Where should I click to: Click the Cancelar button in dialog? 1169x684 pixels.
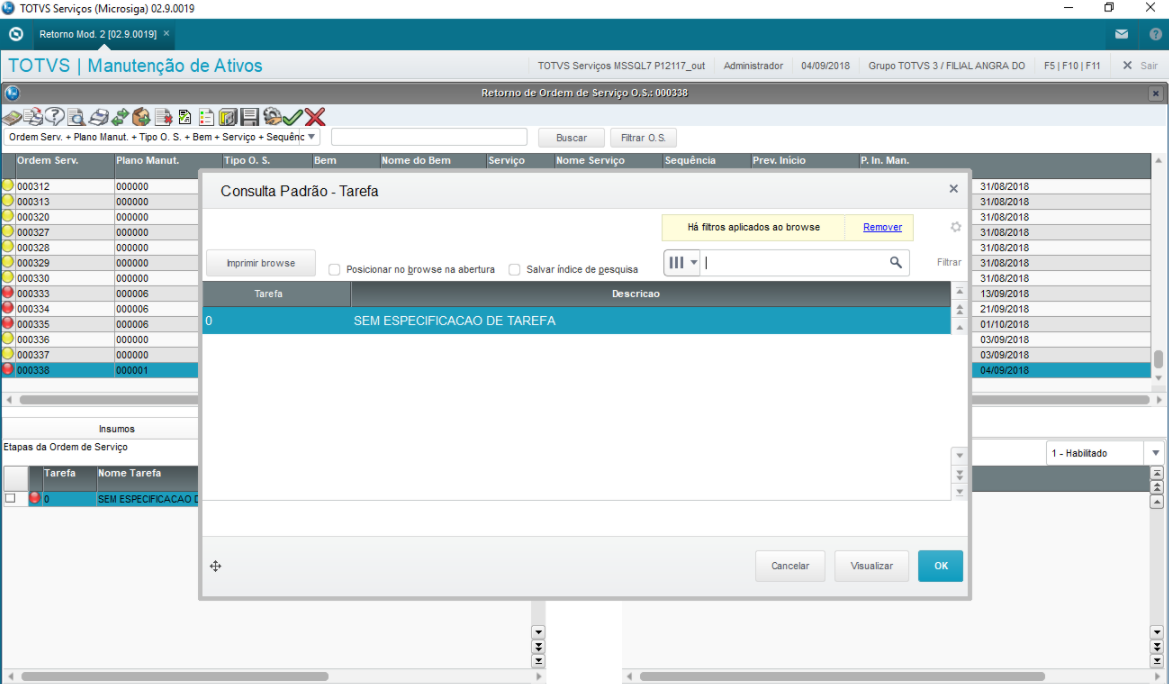(x=790, y=566)
